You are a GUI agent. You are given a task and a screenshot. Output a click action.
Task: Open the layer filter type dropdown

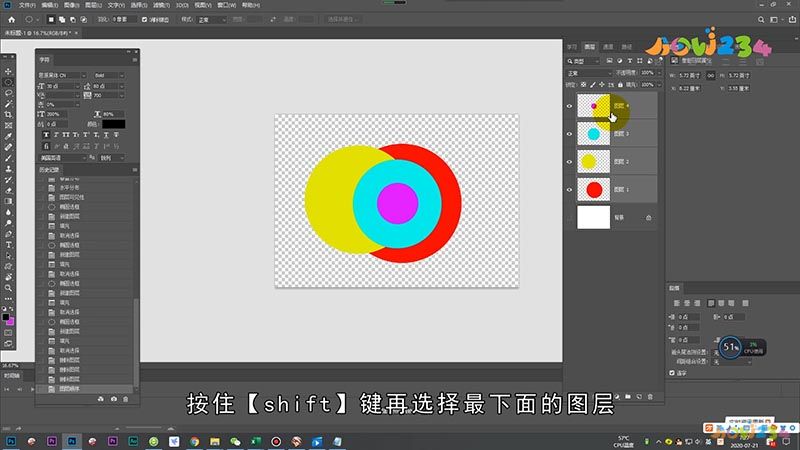pos(583,61)
